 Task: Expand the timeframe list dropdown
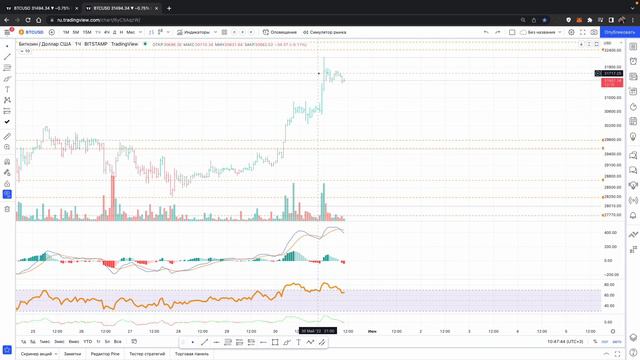(140, 32)
